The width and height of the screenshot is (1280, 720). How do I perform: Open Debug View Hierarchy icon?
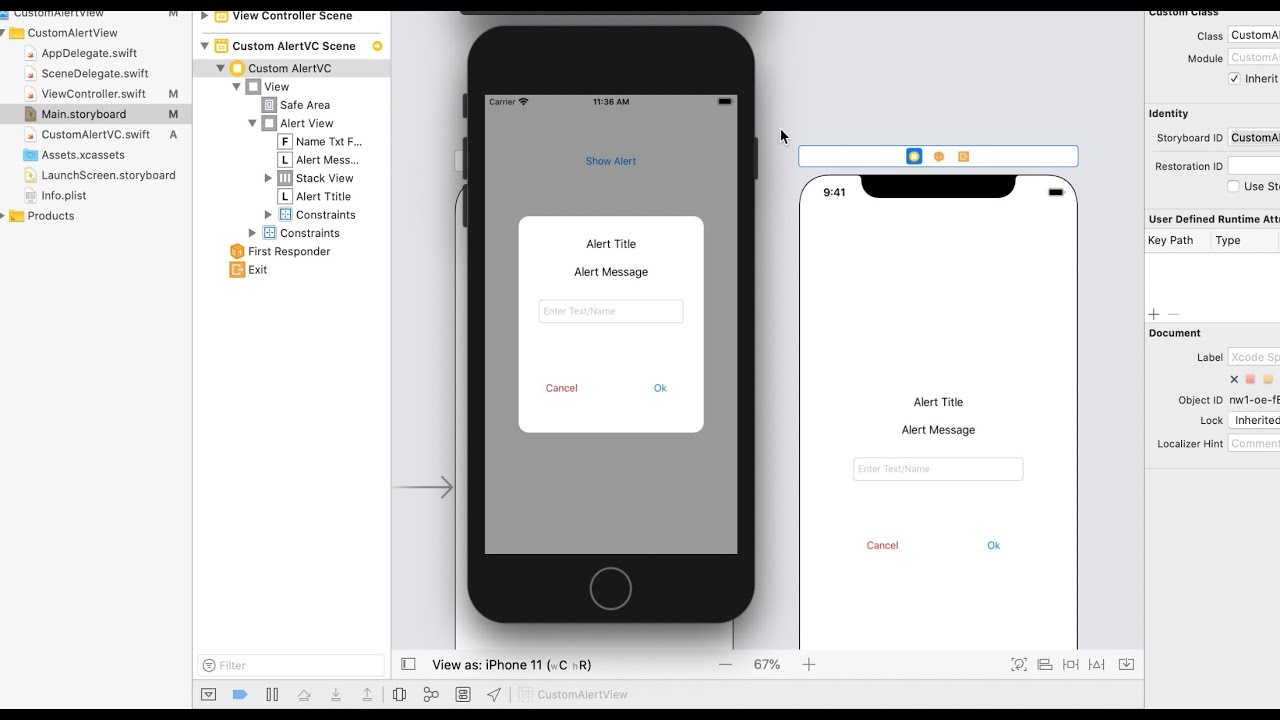[x=399, y=694]
